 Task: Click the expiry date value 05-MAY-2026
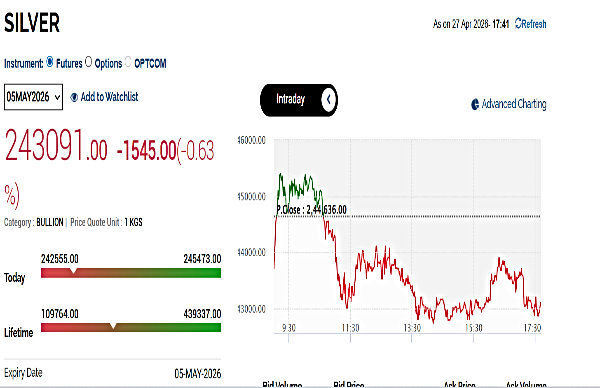tap(197, 373)
